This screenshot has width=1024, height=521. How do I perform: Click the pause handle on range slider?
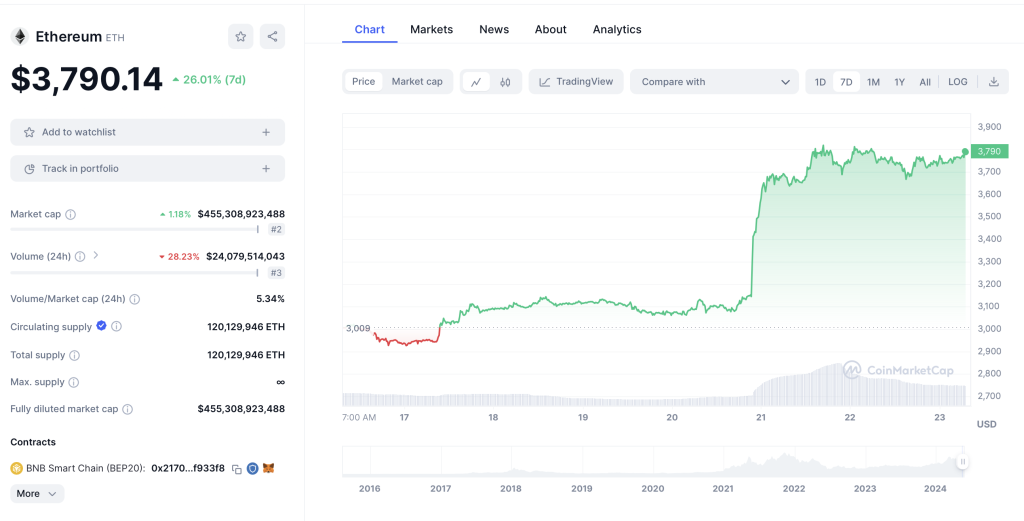tap(962, 462)
